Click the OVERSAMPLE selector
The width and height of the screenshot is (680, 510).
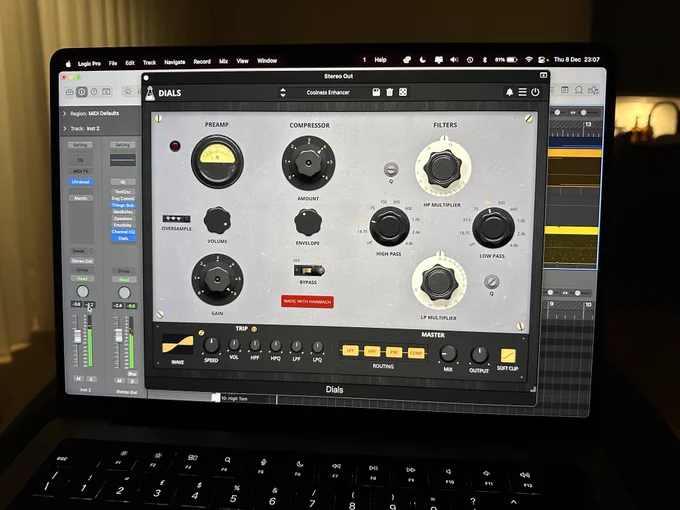tap(176, 219)
